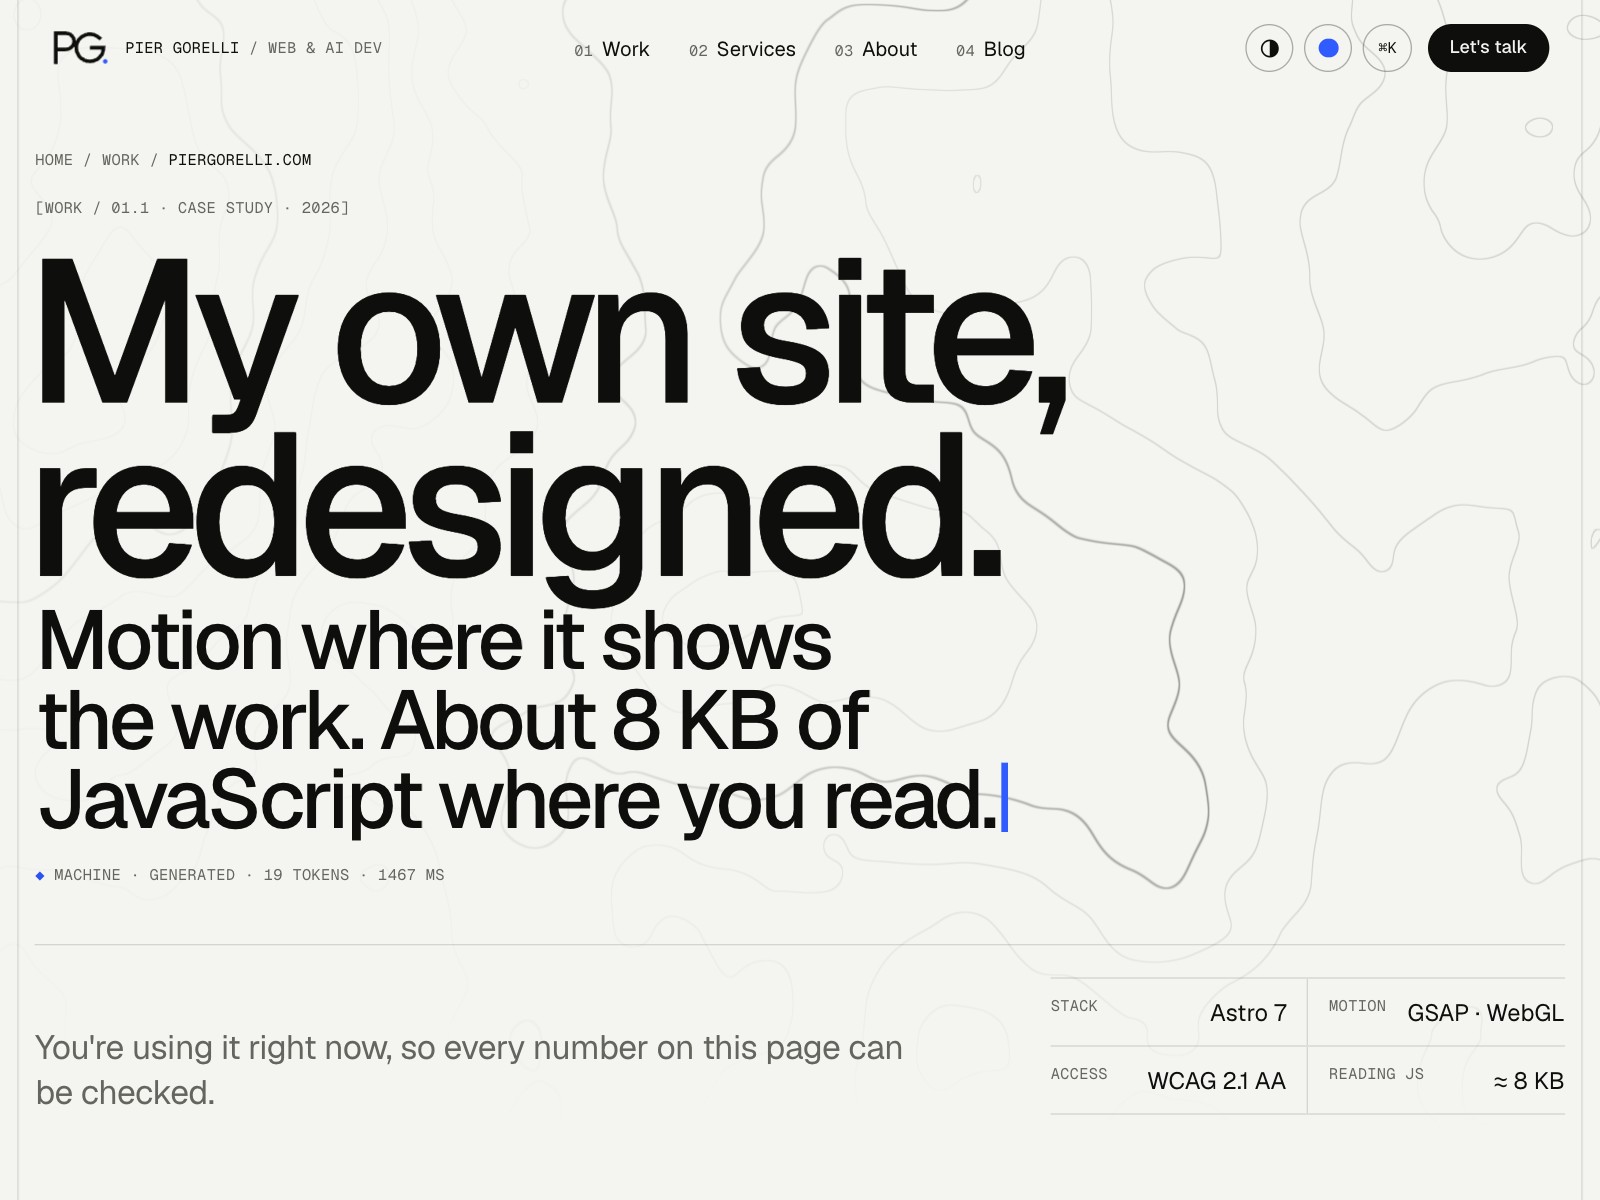Click the ACCESS value 'WCAG 2.1 AA'
Screen dimensions: 1600x1200
(1216, 1081)
